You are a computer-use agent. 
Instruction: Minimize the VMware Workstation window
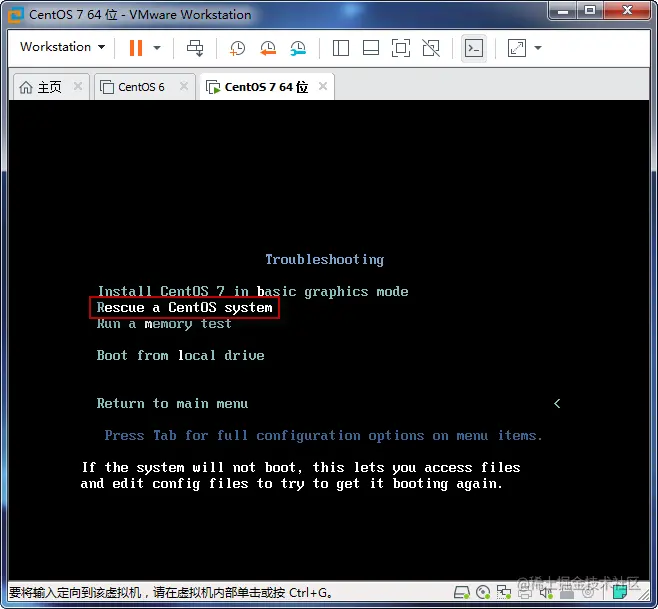(x=563, y=10)
